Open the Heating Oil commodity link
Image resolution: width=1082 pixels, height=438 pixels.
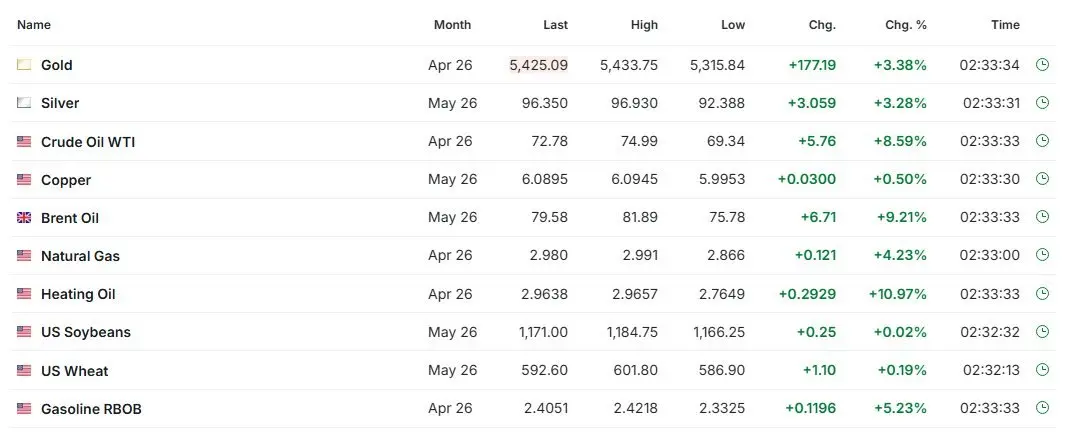tap(78, 294)
